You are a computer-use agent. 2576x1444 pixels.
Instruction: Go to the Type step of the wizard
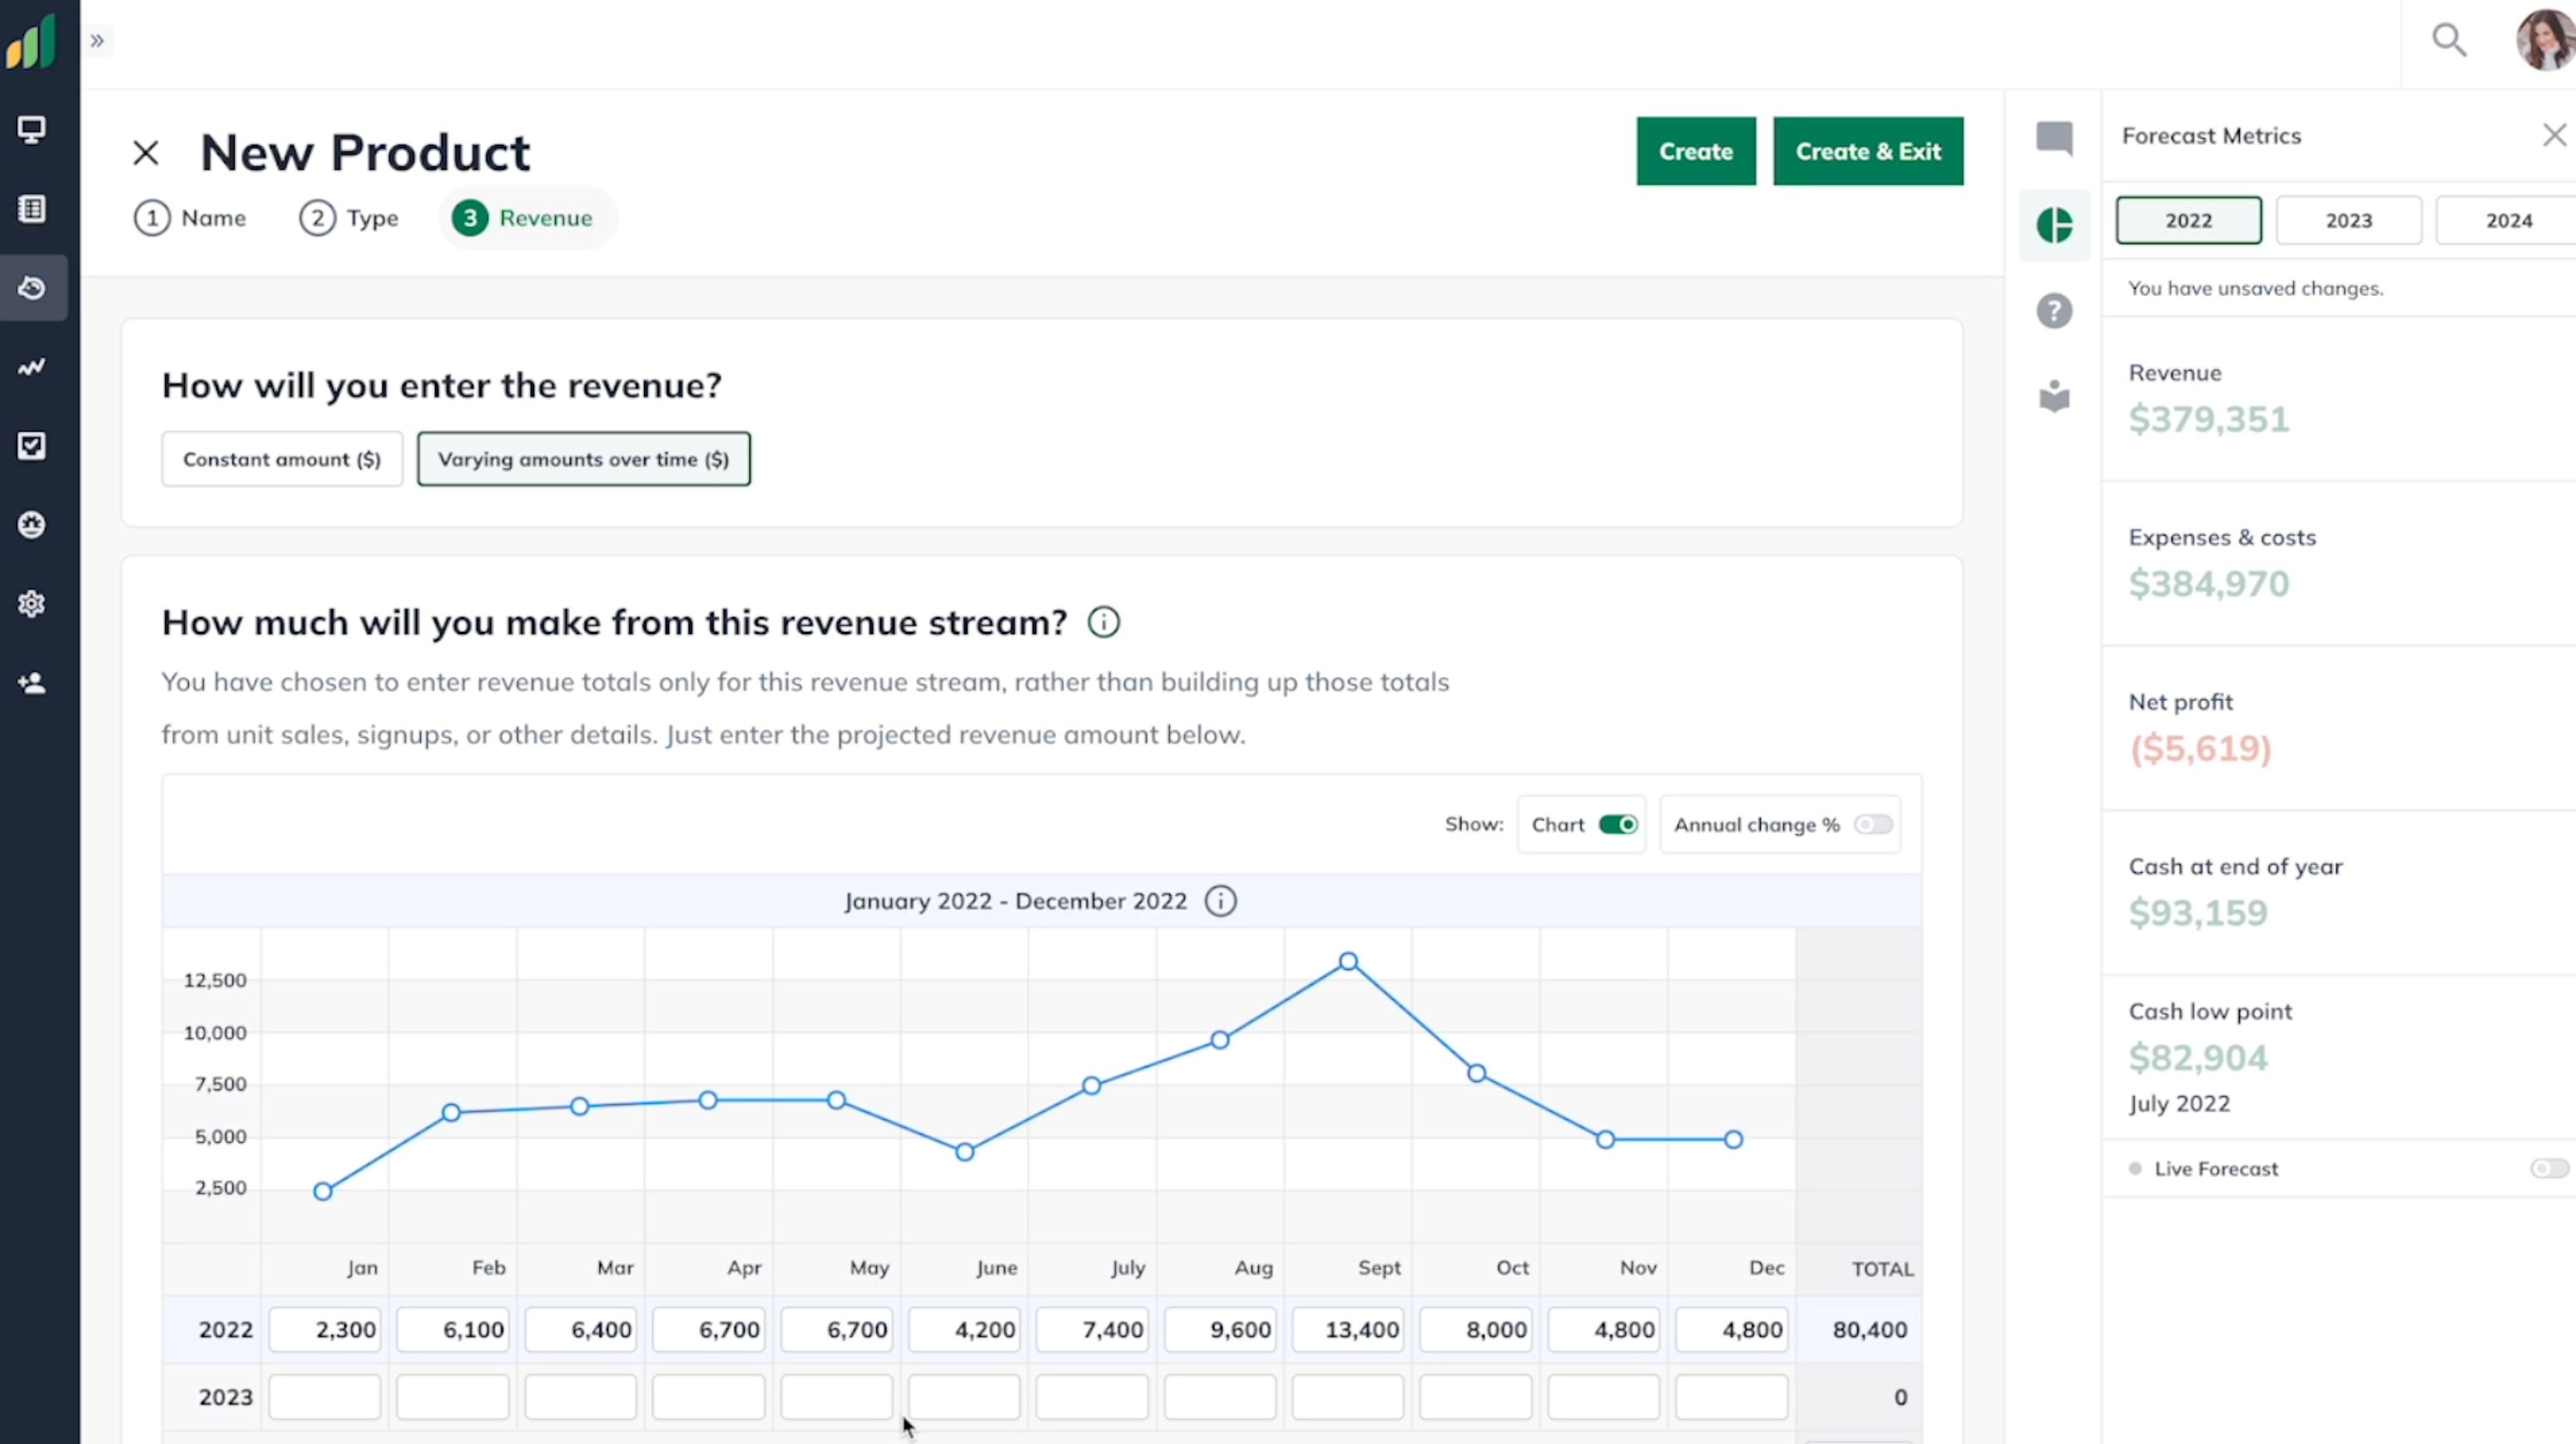click(349, 217)
